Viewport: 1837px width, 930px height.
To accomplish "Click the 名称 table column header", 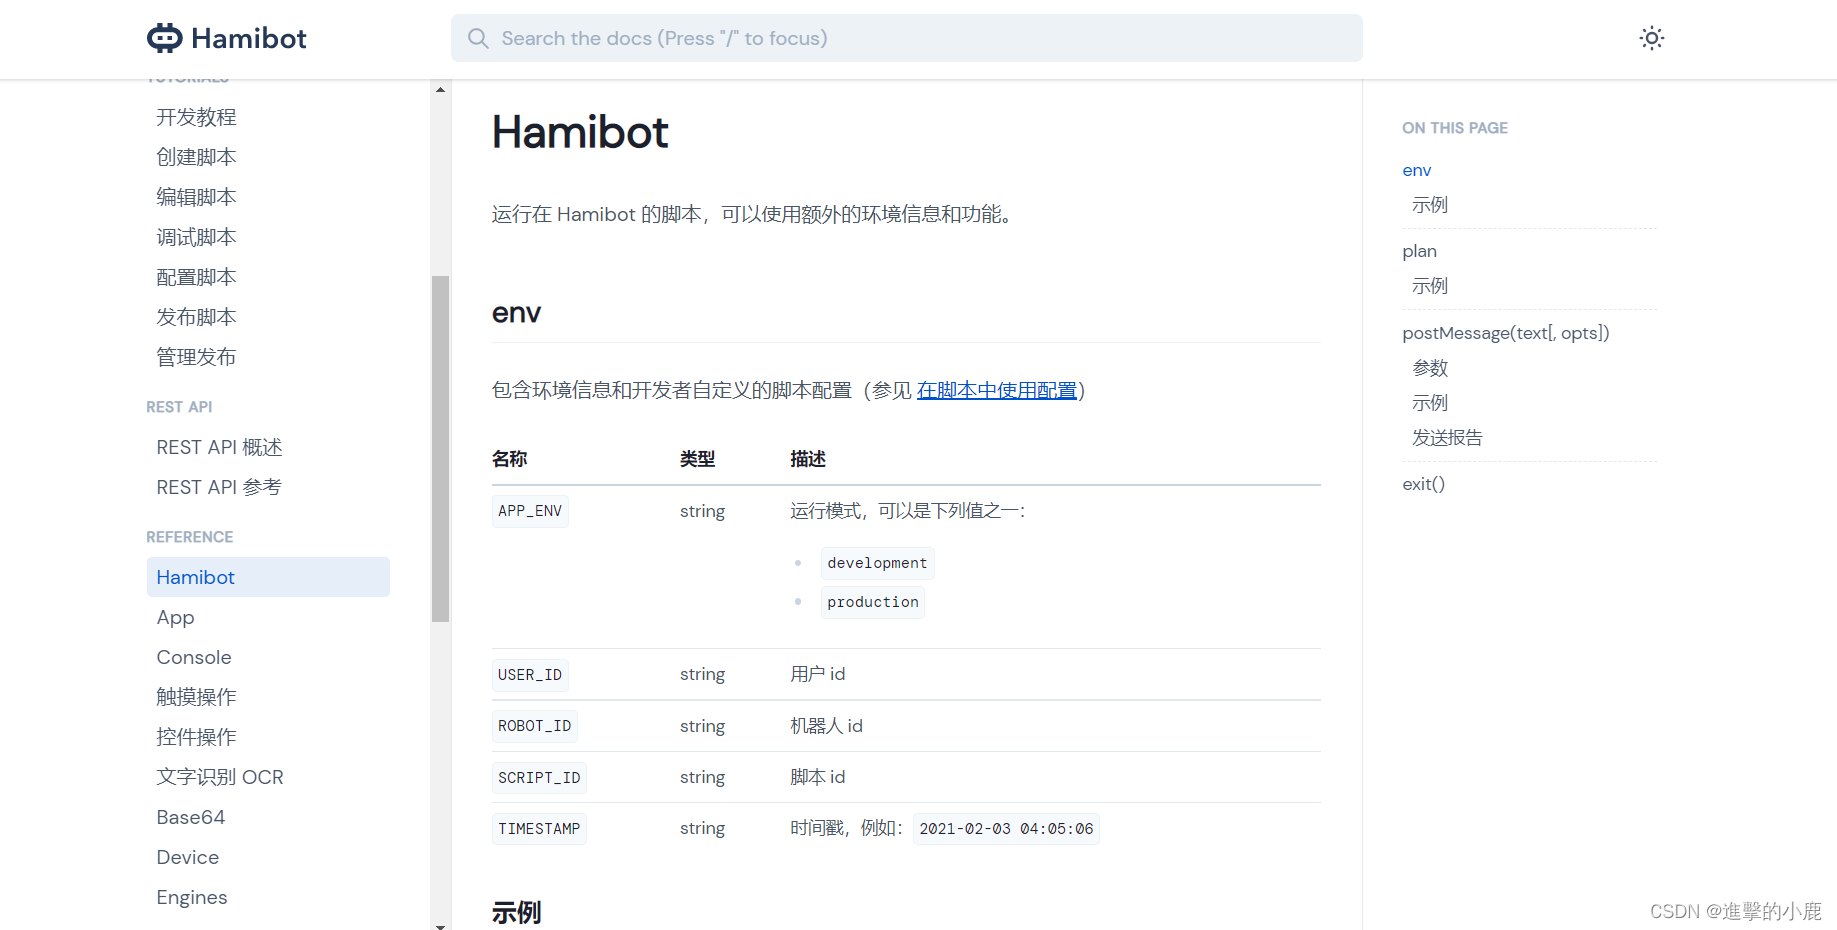I will point(509,459).
